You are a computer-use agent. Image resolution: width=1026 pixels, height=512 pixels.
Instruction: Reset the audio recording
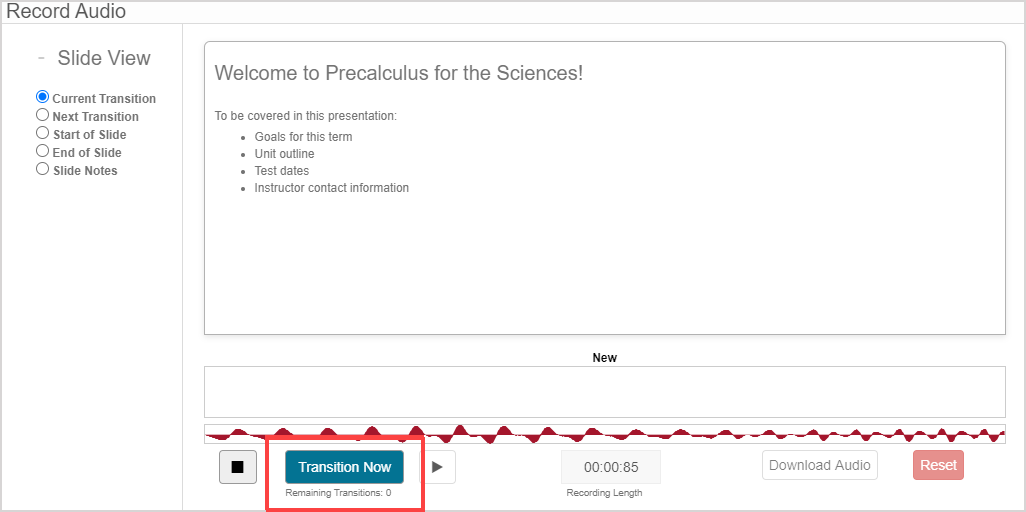938,465
